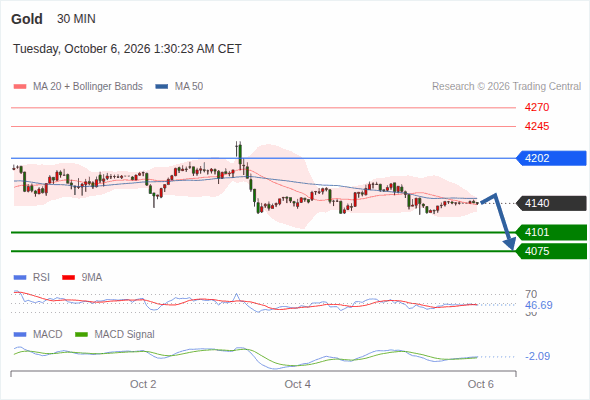Viewport: 590px width, 400px height.
Task: Click the blue 4202 pivot price tag
Action: click(551, 158)
